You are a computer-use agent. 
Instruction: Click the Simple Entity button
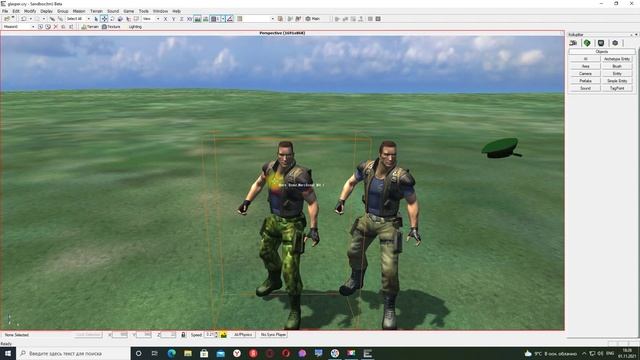(x=617, y=81)
